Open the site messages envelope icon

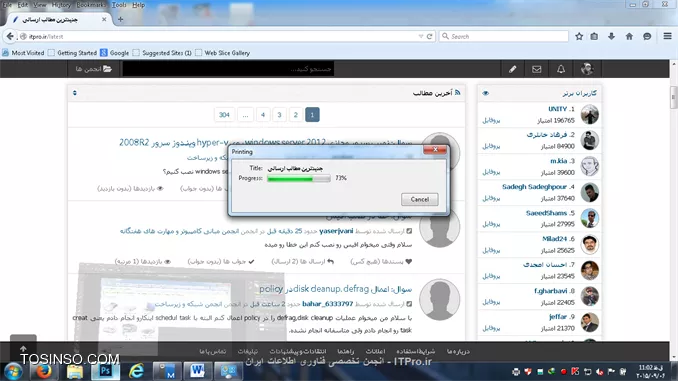(537, 69)
